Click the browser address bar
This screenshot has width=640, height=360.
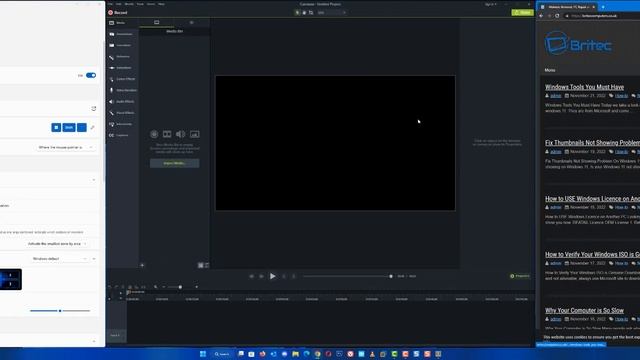point(602,16)
